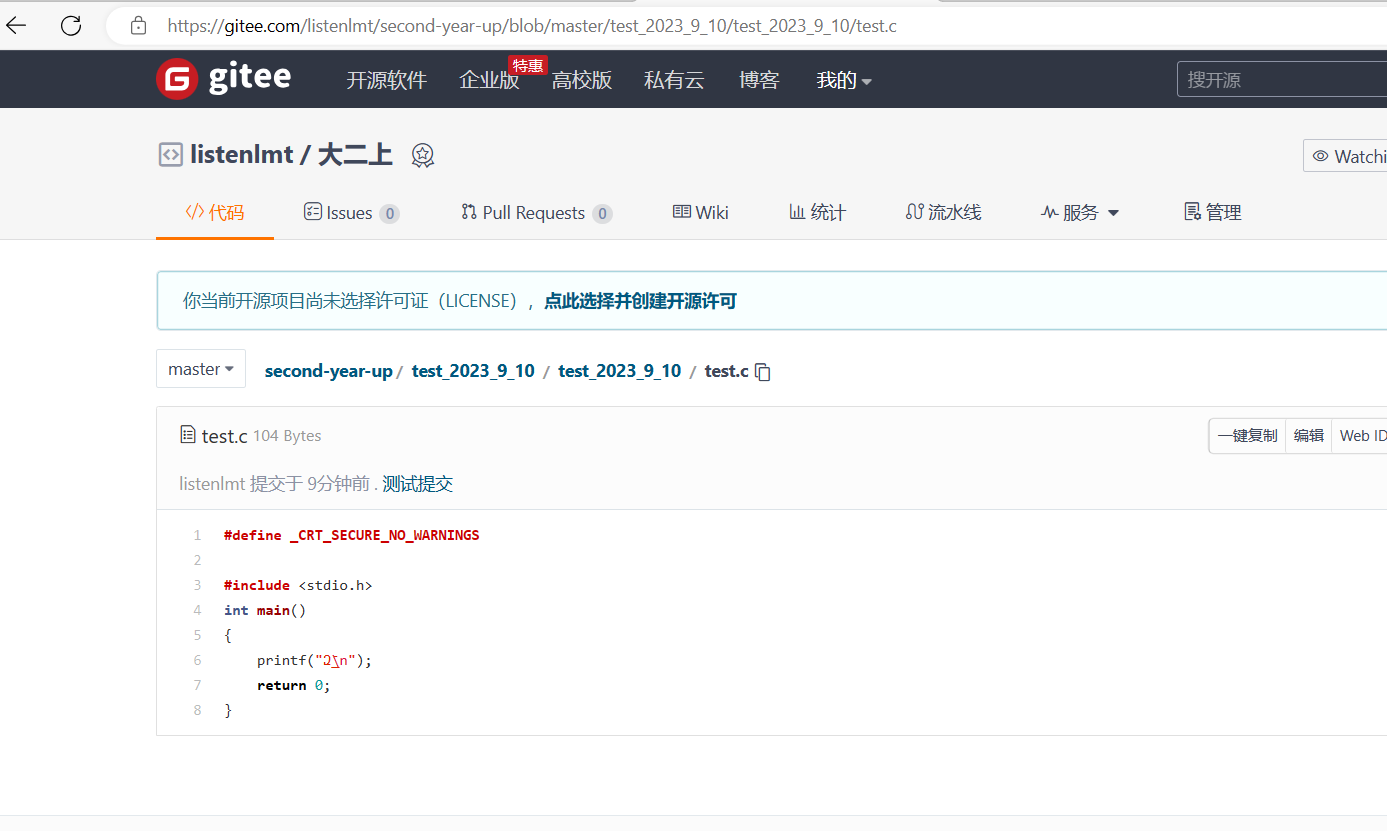Click the 一键复制 button
Image resolution: width=1387 pixels, height=831 pixels.
[1247, 435]
